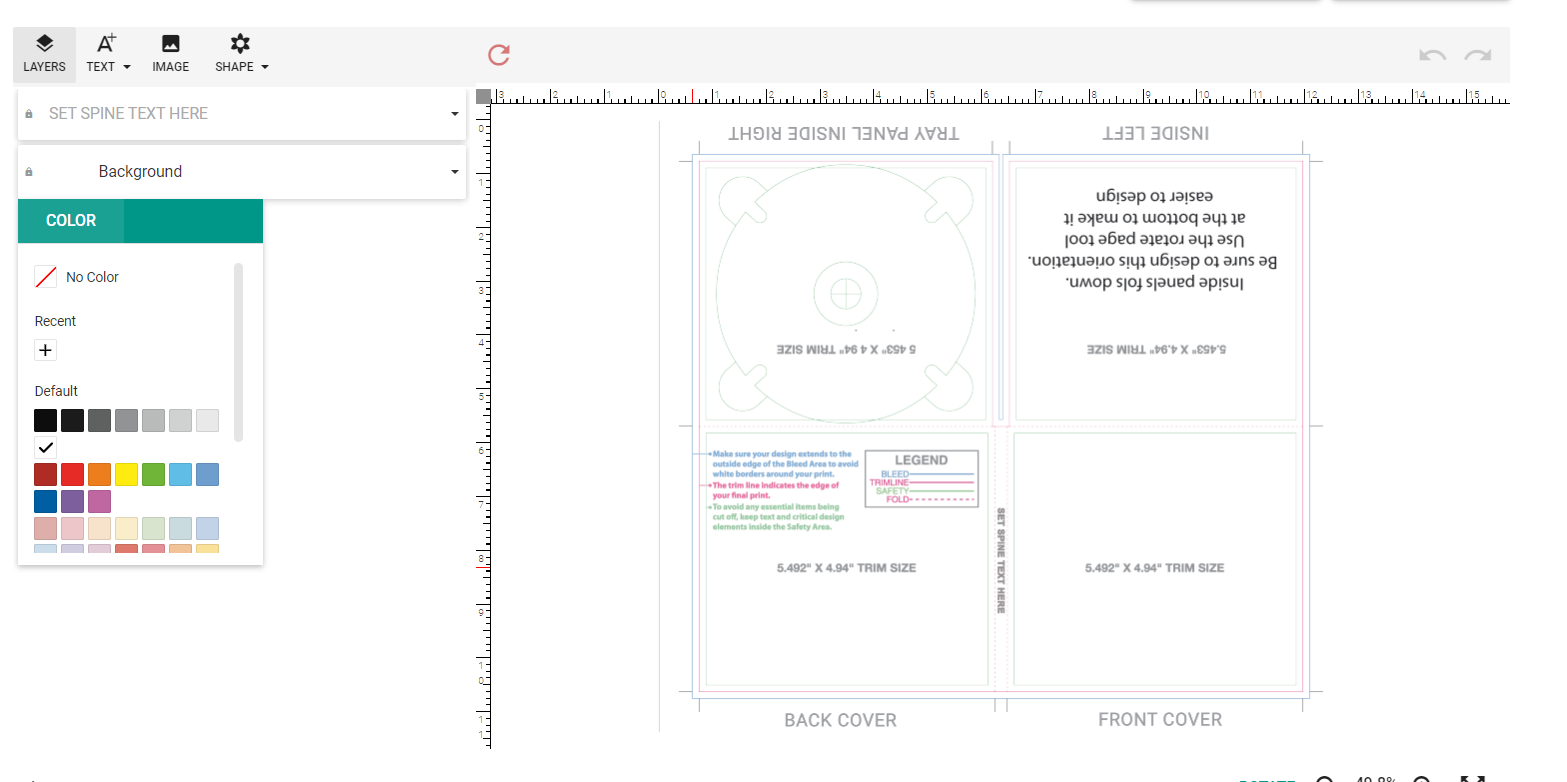
Task: Select the vertical spine text on canvas
Action: 1000,560
